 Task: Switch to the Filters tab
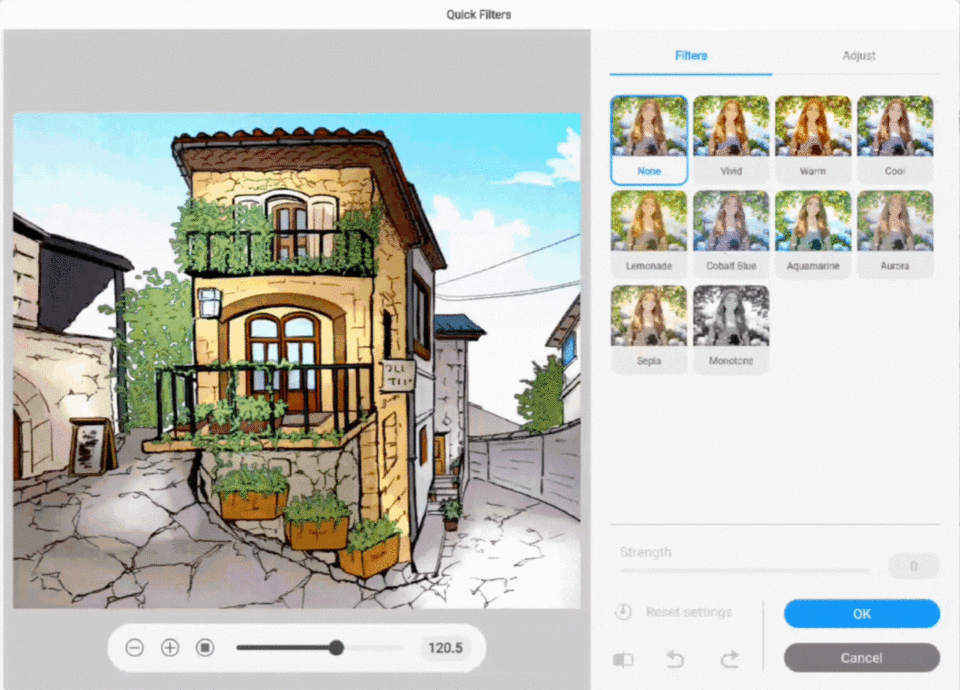pyautogui.click(x=691, y=56)
